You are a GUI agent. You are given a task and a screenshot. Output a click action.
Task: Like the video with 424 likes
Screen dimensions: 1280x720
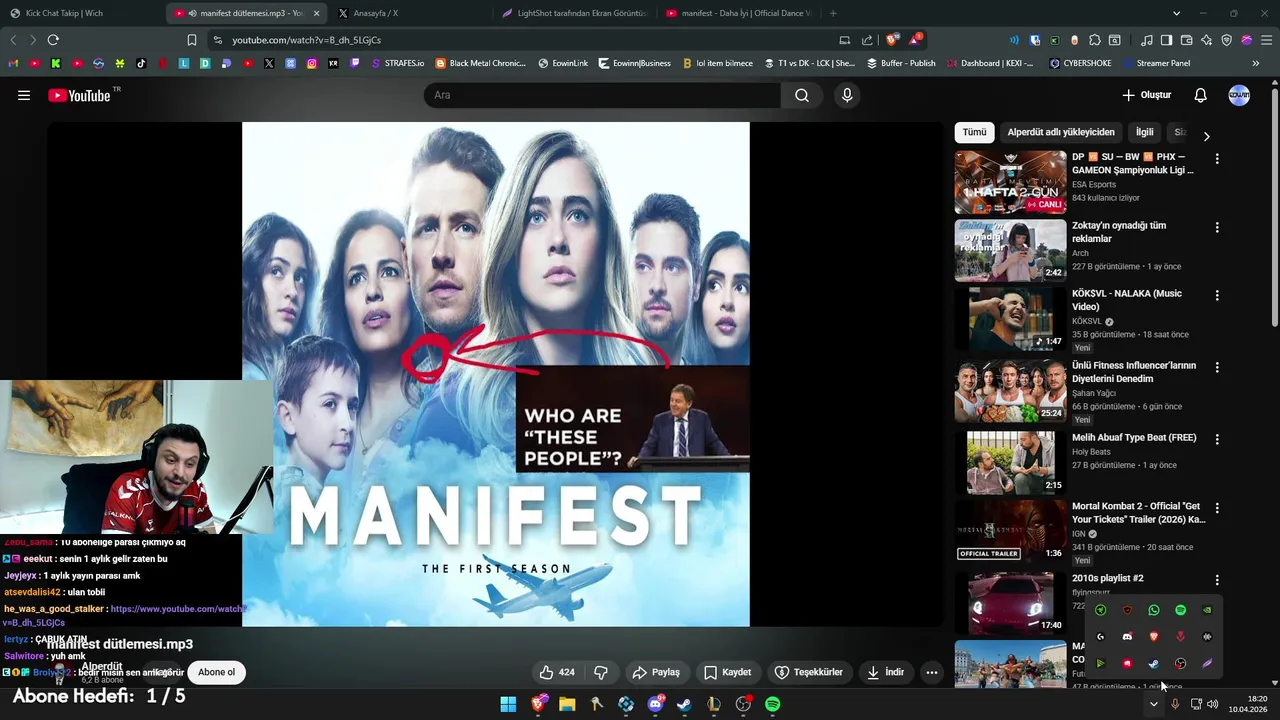tap(557, 672)
